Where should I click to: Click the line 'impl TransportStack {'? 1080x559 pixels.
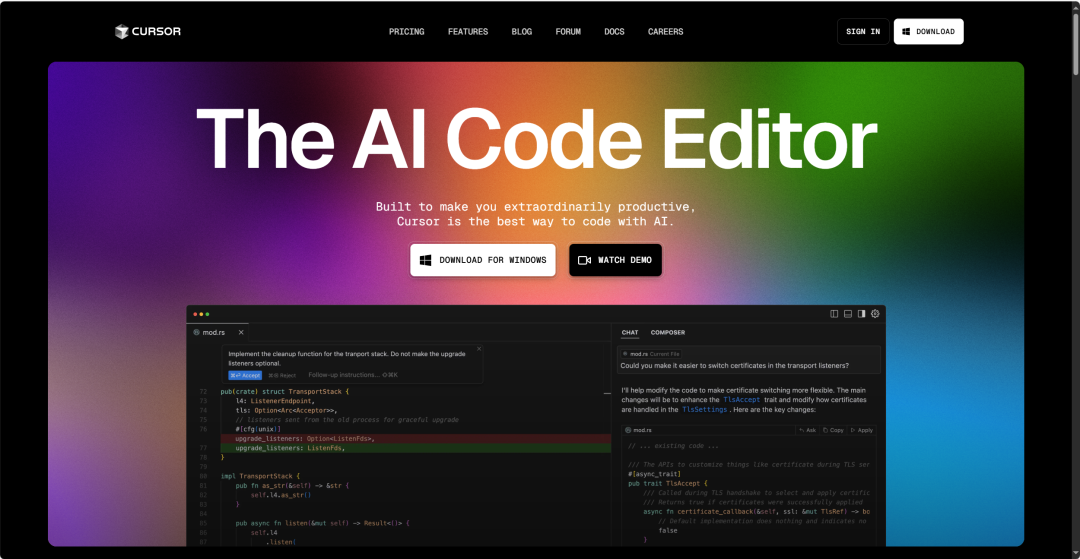click(x=260, y=476)
